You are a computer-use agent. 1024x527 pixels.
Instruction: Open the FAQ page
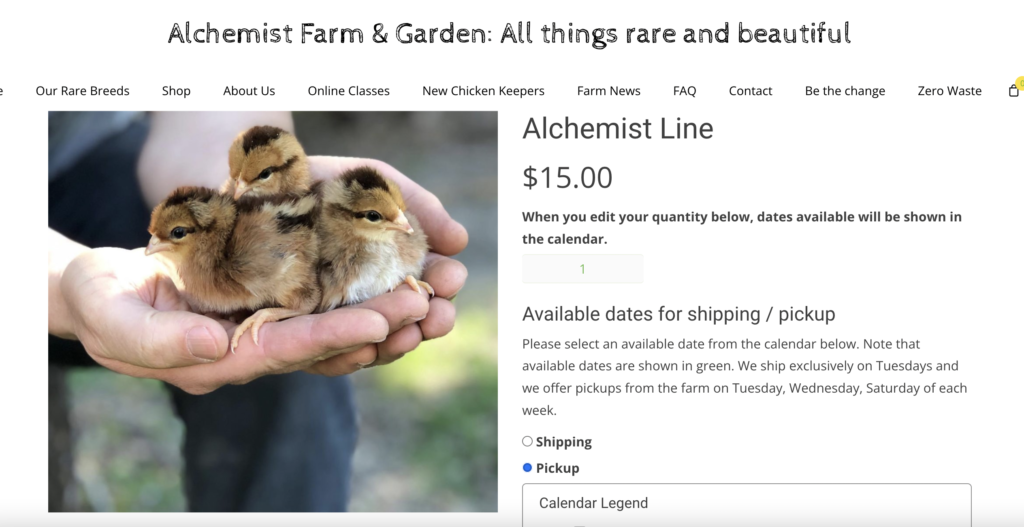684,91
